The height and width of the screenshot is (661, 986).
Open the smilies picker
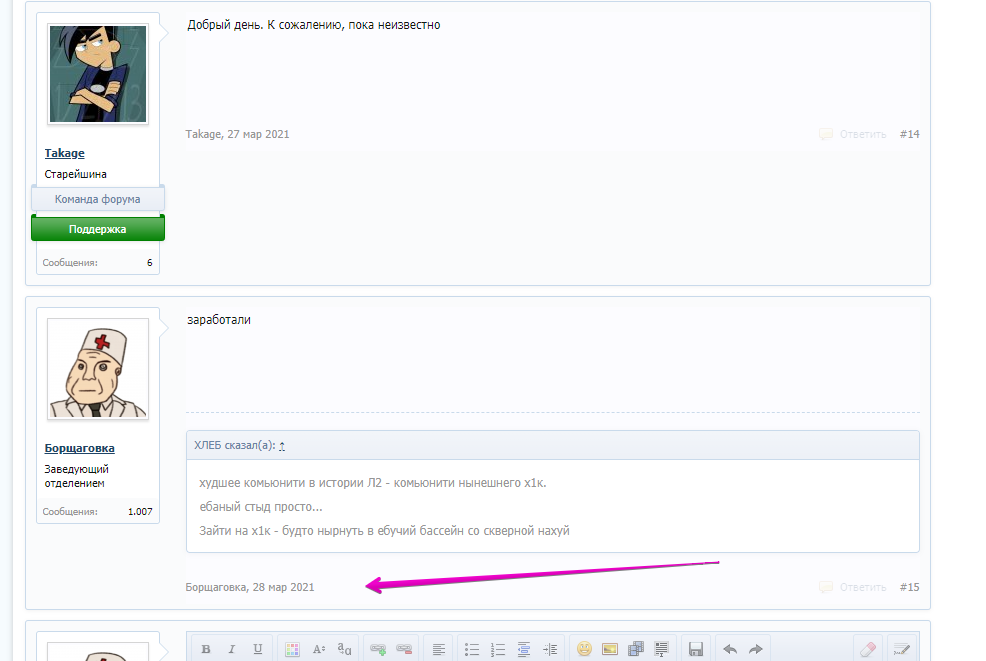584,649
